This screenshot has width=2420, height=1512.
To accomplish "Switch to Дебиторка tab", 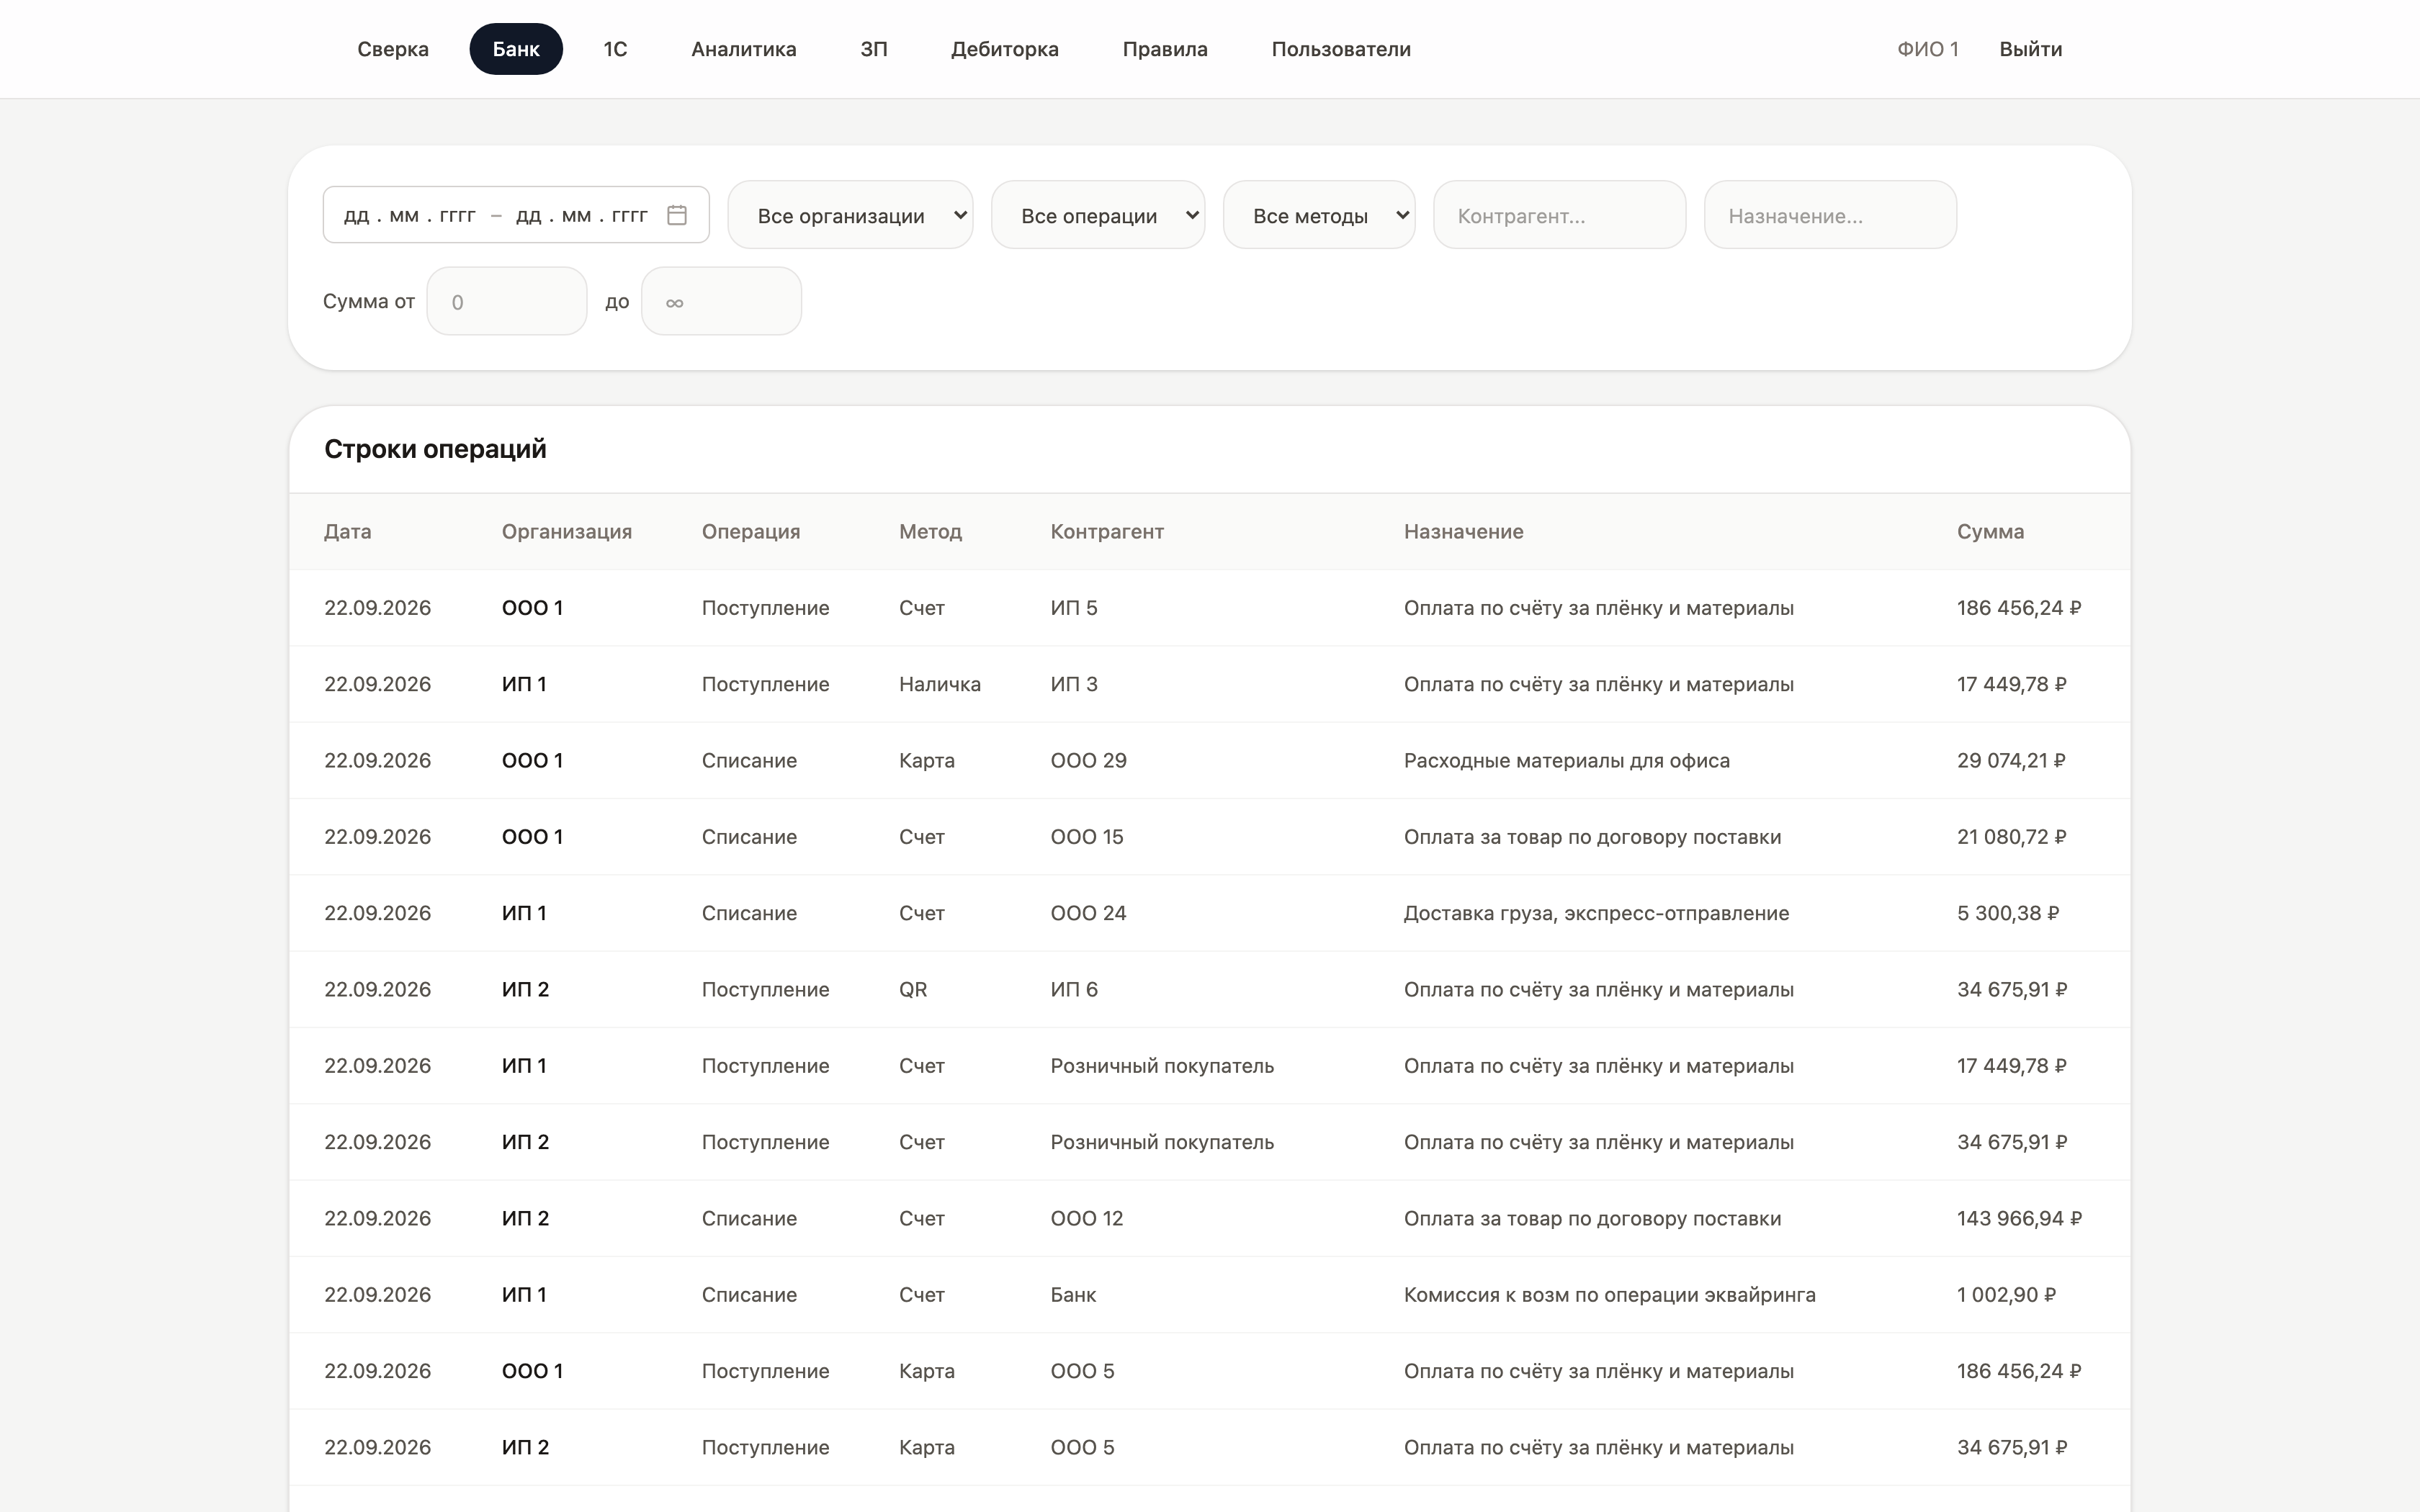I will [x=1005, y=49].
